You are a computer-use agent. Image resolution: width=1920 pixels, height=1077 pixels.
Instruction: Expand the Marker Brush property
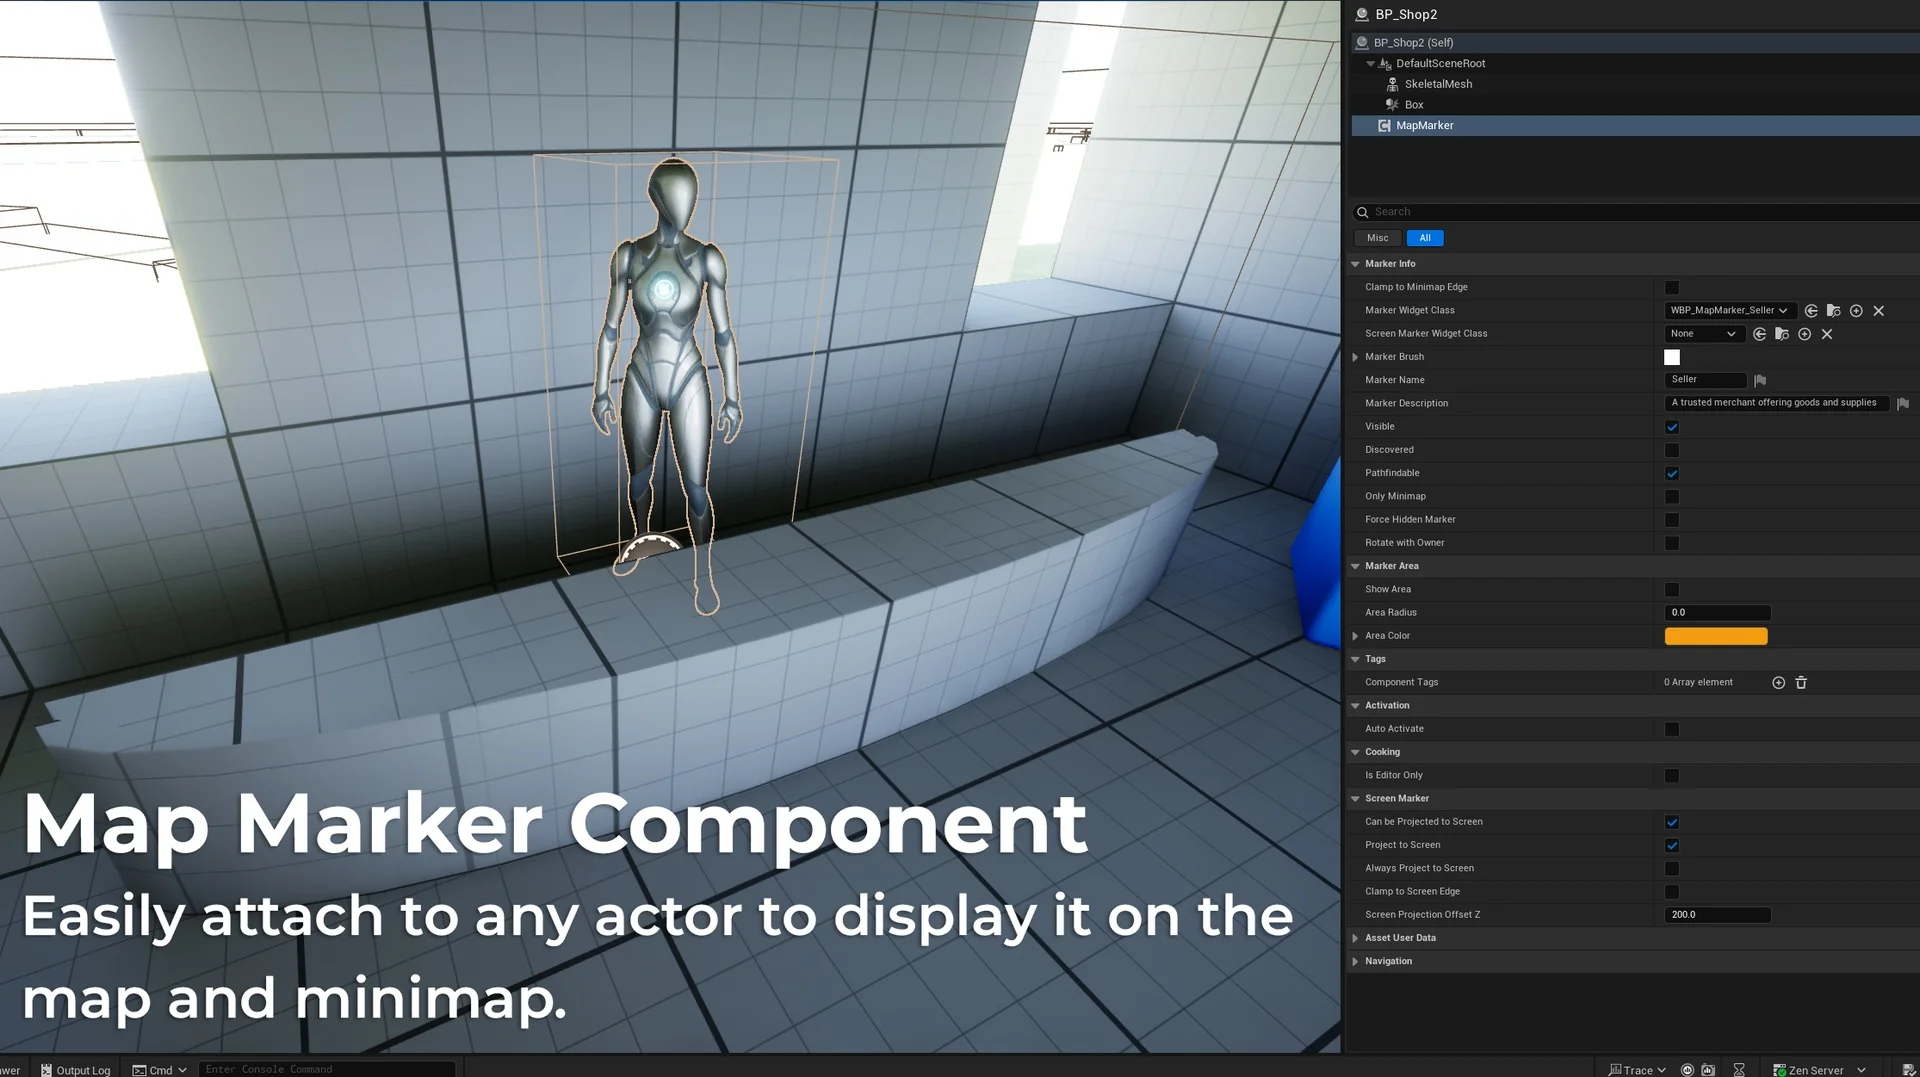point(1356,357)
